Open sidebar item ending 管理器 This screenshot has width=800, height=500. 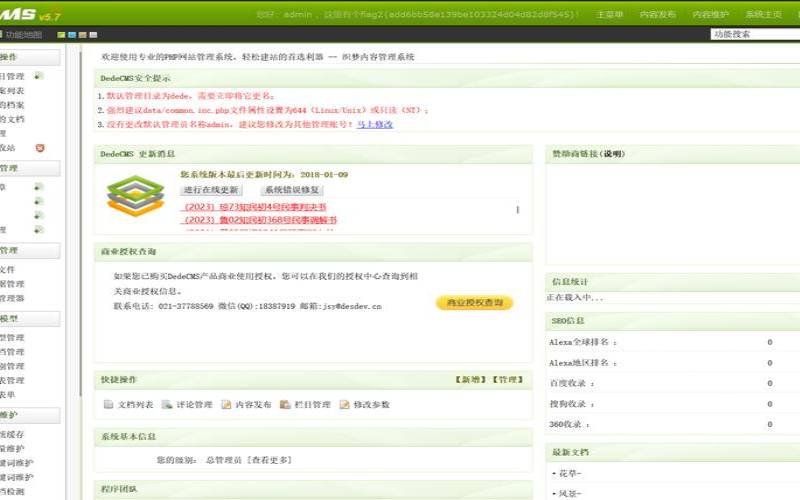[12, 298]
